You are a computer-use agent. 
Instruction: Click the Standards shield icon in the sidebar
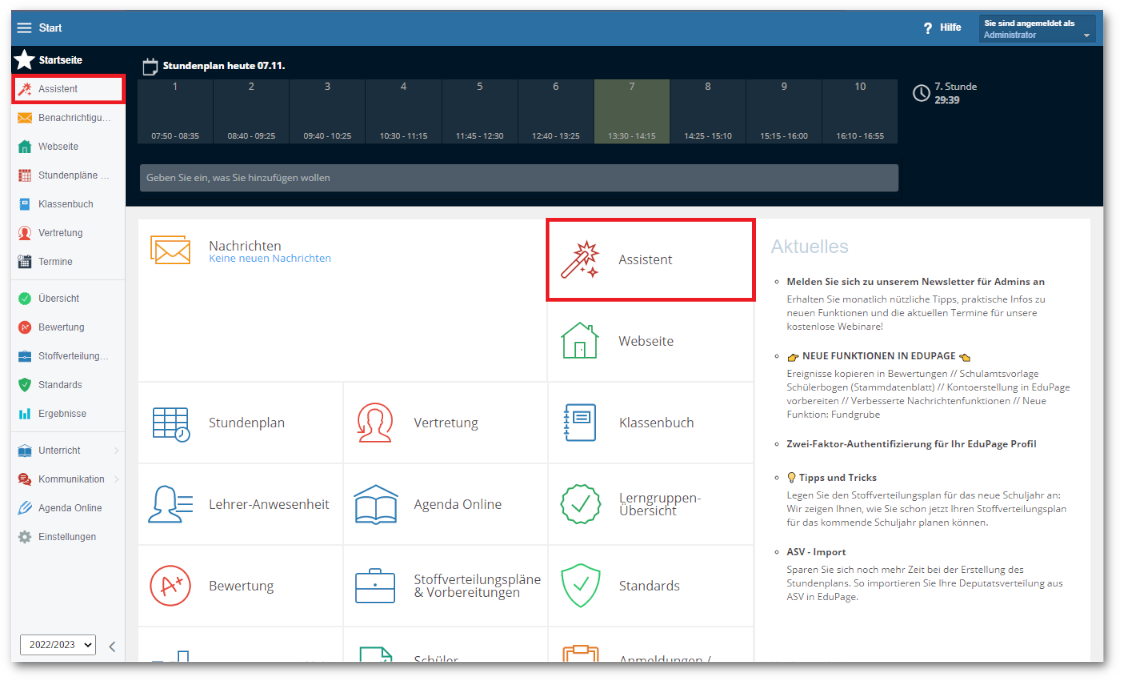click(x=25, y=384)
